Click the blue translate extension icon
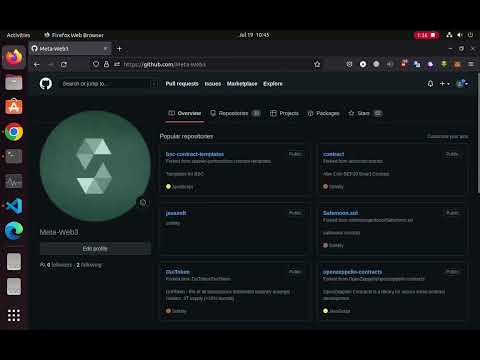This screenshot has height=360, width=480. [417, 64]
